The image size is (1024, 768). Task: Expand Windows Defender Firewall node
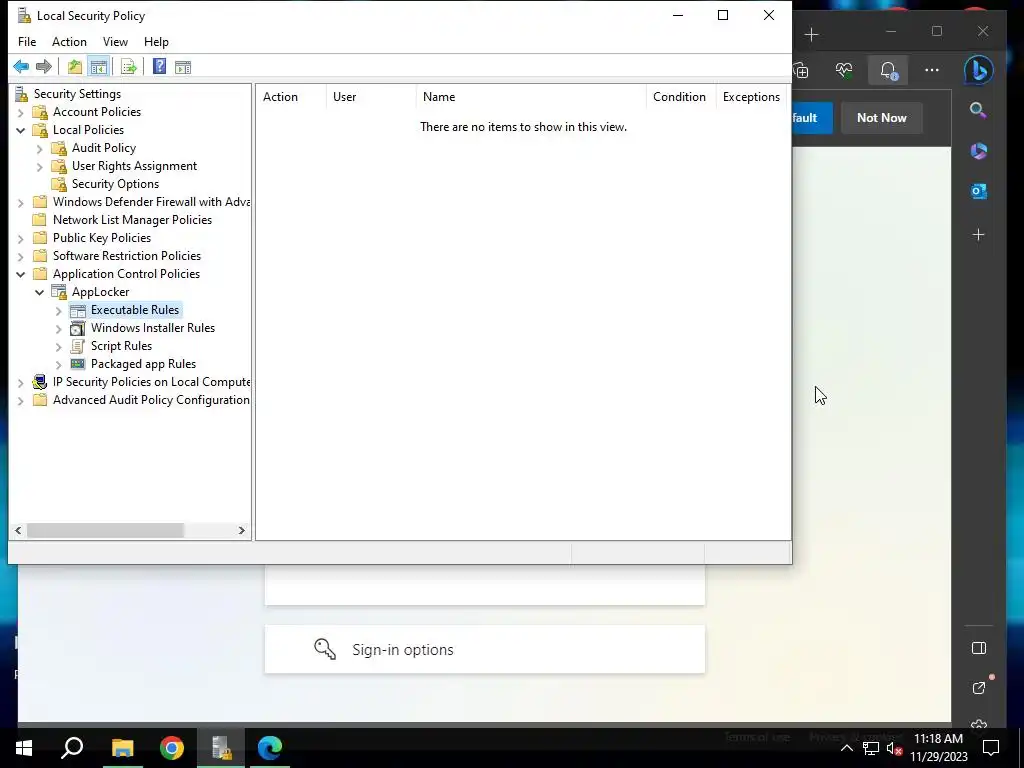[x=20, y=202]
